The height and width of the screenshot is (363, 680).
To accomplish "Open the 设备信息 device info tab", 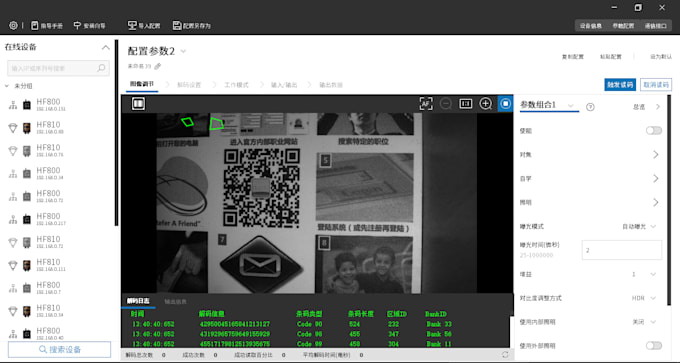I will (x=591, y=26).
